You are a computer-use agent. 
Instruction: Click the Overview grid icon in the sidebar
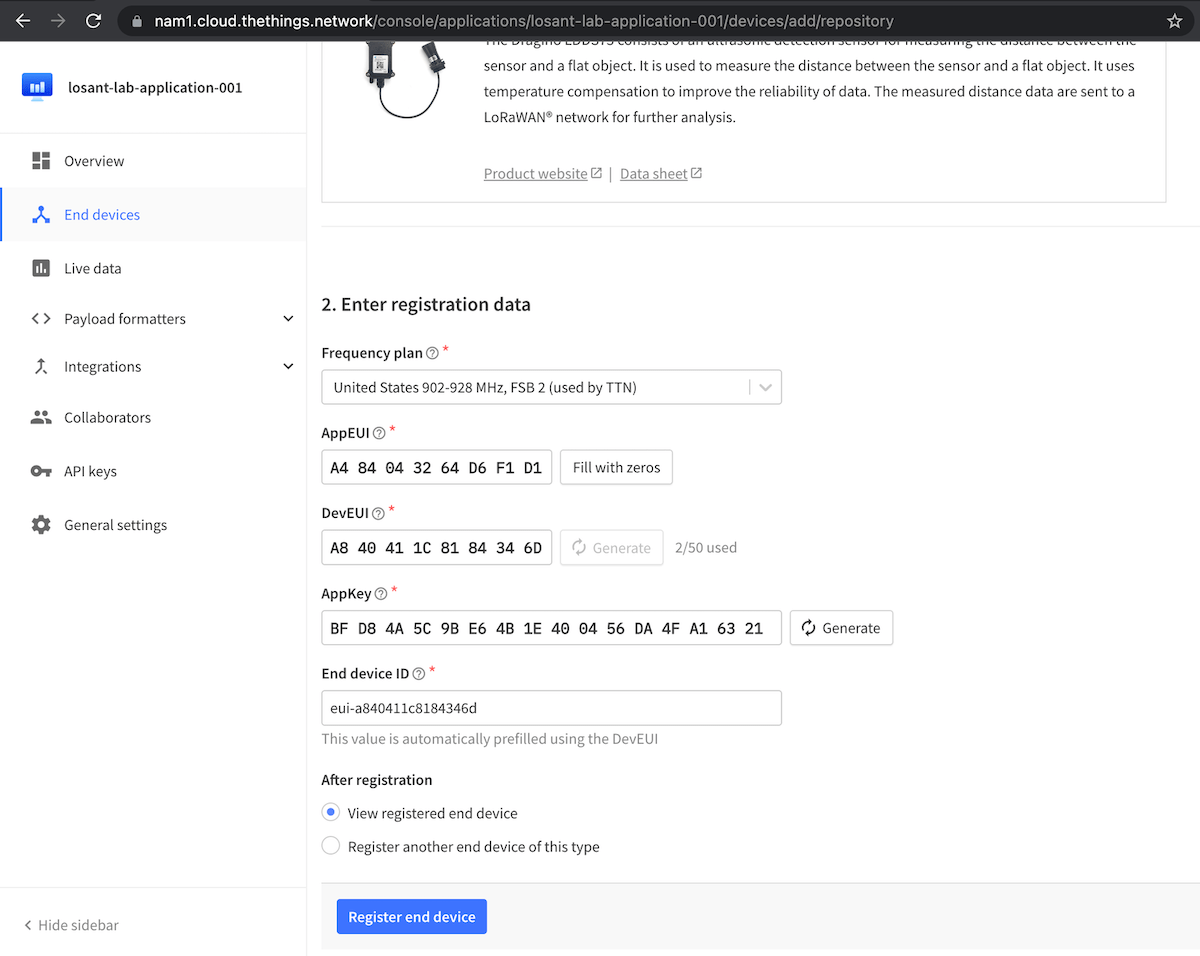[41, 161]
